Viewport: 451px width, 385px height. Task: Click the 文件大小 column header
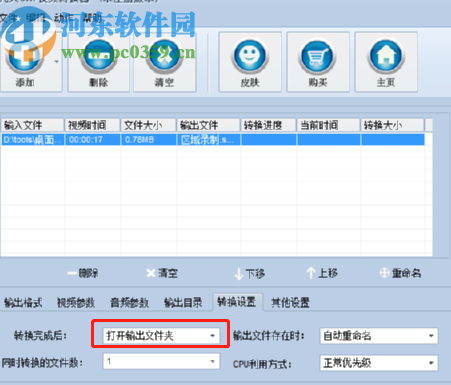point(148,125)
